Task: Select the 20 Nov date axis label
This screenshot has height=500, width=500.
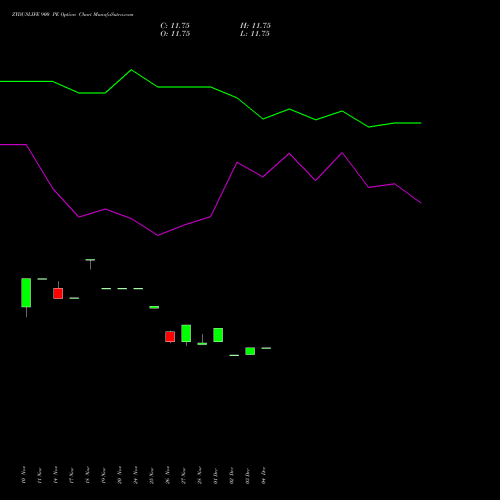Action: [x=119, y=475]
